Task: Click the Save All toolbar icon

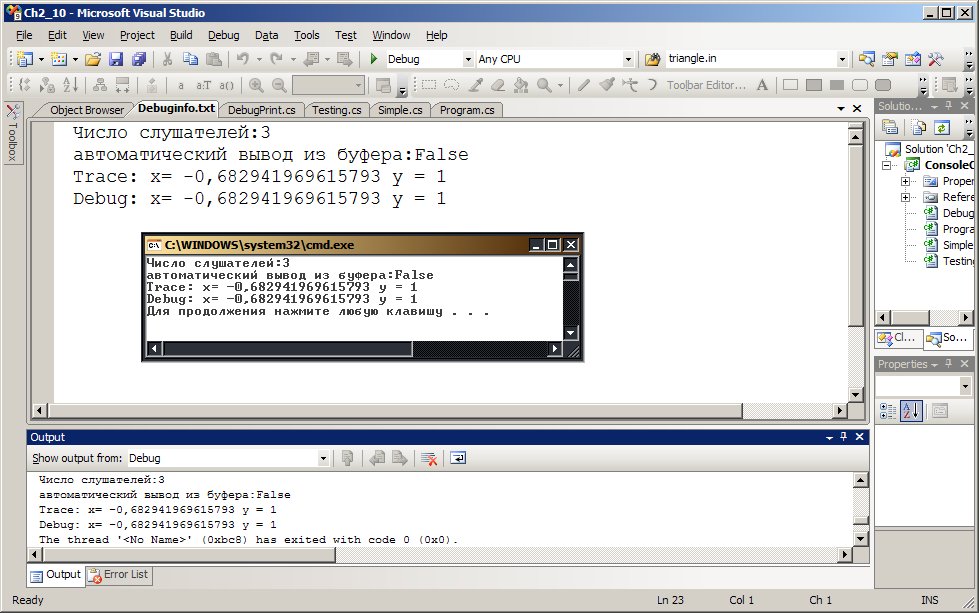Action: (138, 59)
